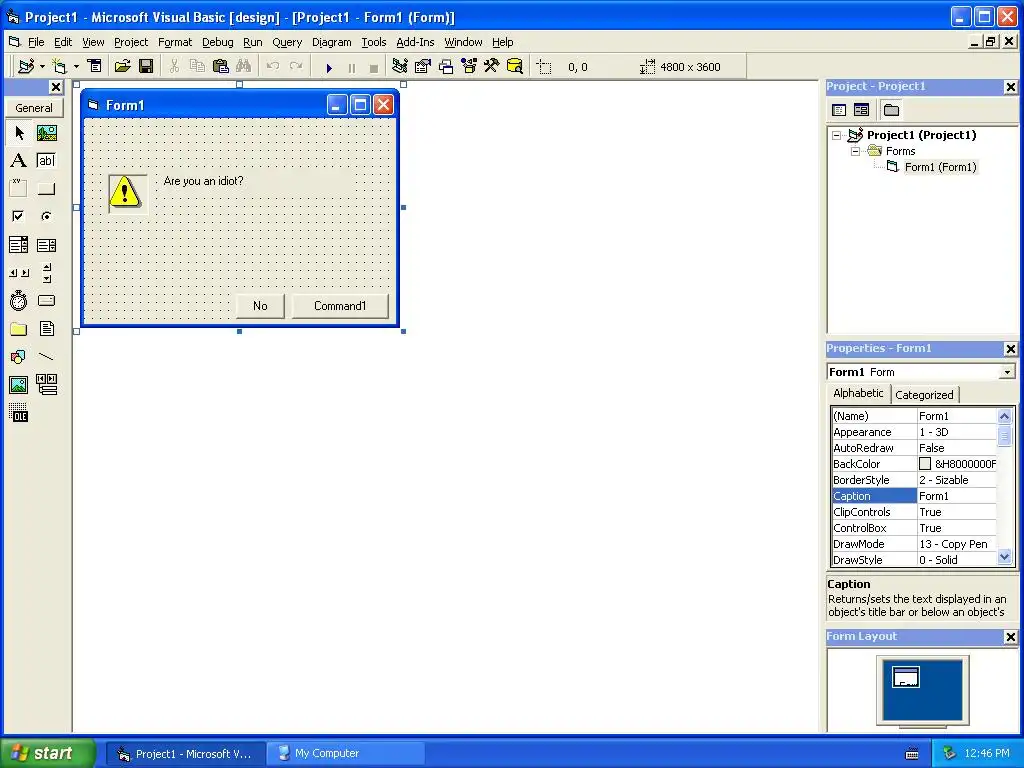Image resolution: width=1024 pixels, height=768 pixels.
Task: Select the Label control tool
Action: tap(19, 161)
